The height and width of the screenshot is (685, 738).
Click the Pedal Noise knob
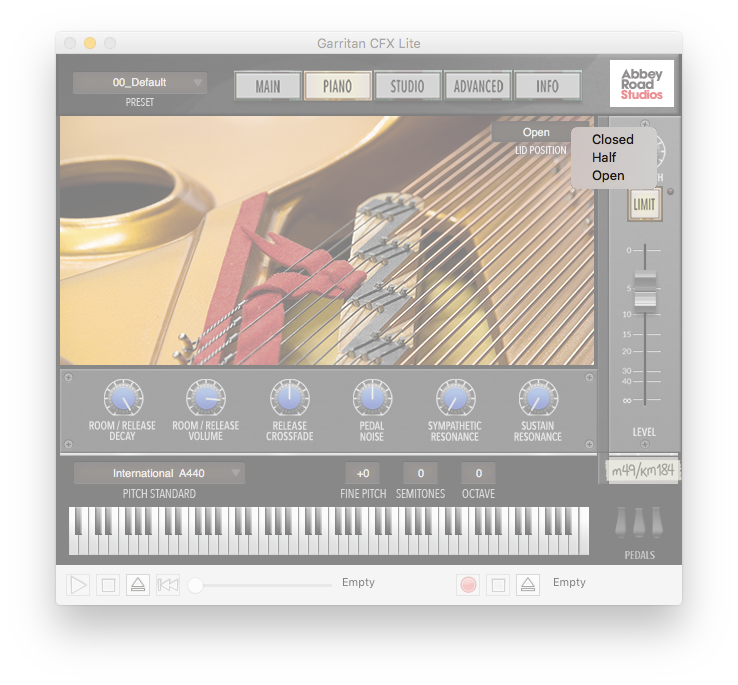click(x=372, y=398)
